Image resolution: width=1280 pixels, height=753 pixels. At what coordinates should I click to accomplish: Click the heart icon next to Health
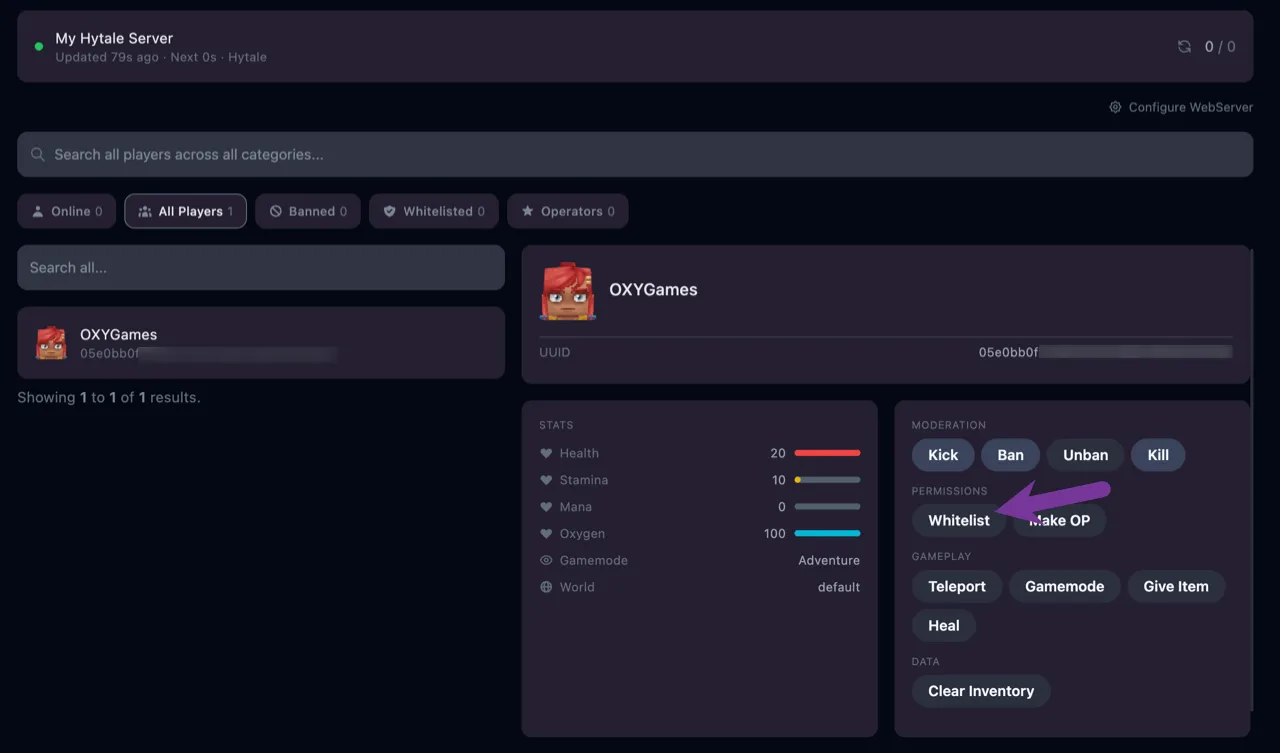coord(546,453)
